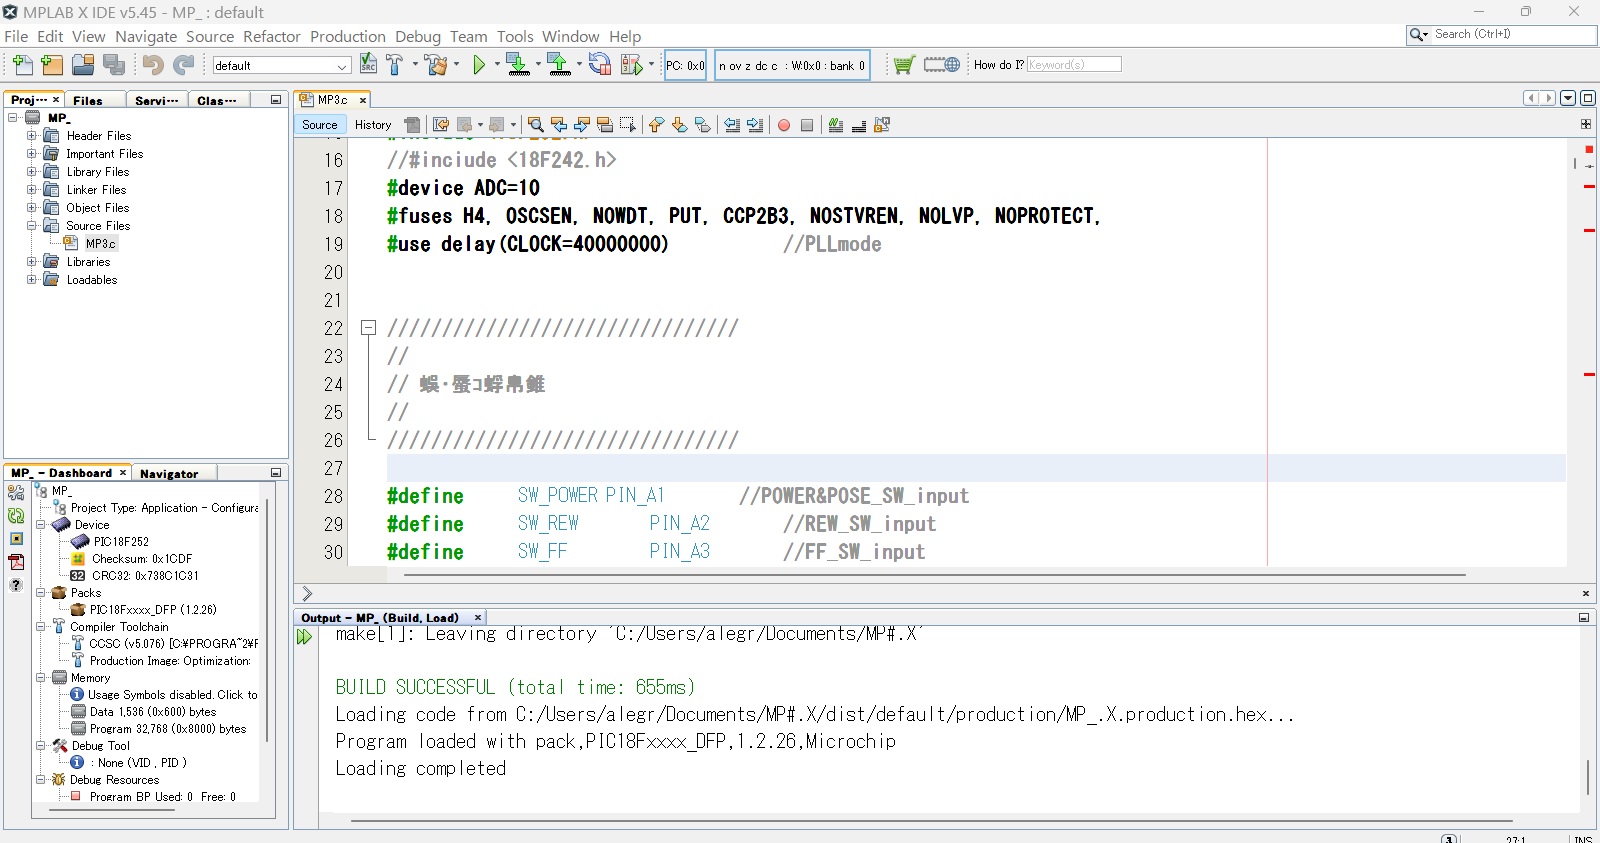Click the refresh debug tool status icon in Dashboard
Screen dimensions: 1600x843
[x=16, y=516]
